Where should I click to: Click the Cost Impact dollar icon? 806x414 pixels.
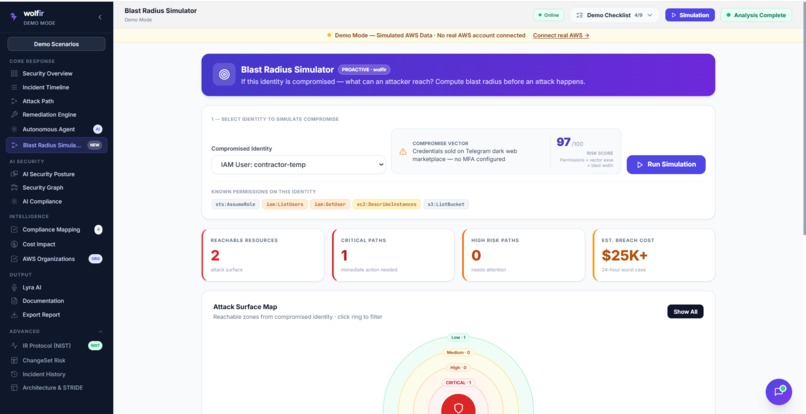point(14,244)
